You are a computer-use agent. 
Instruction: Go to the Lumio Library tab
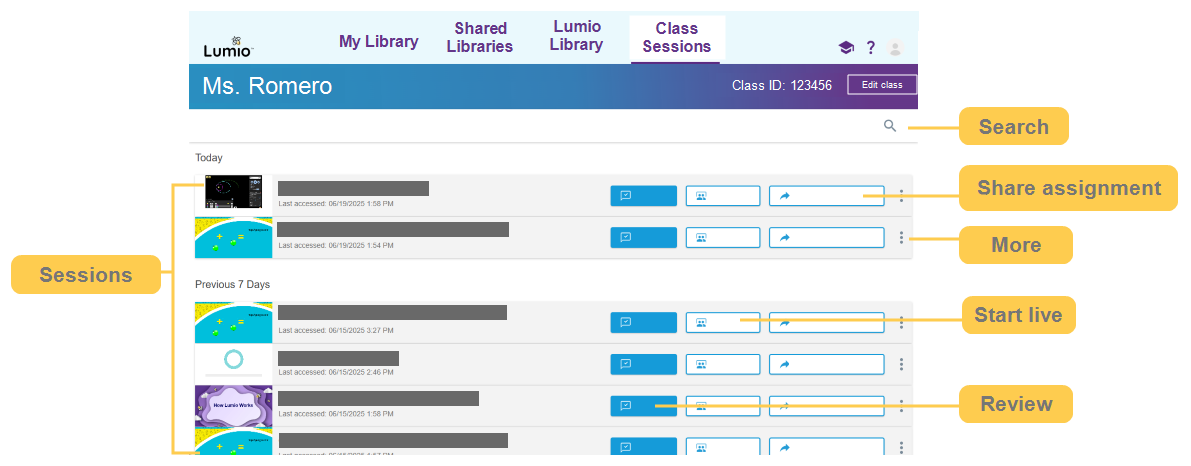tap(577, 36)
